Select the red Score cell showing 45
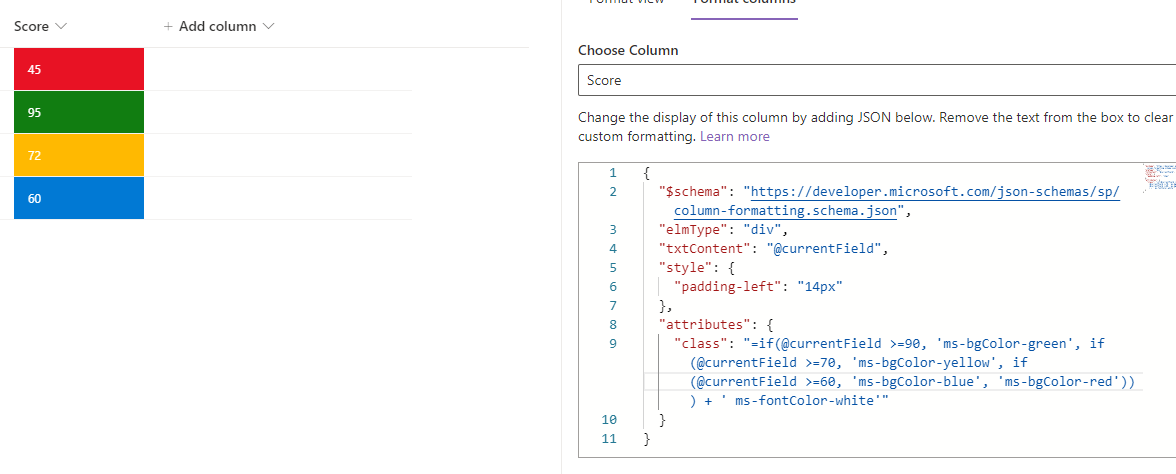Viewport: 1176px width, 474px height. pos(79,69)
